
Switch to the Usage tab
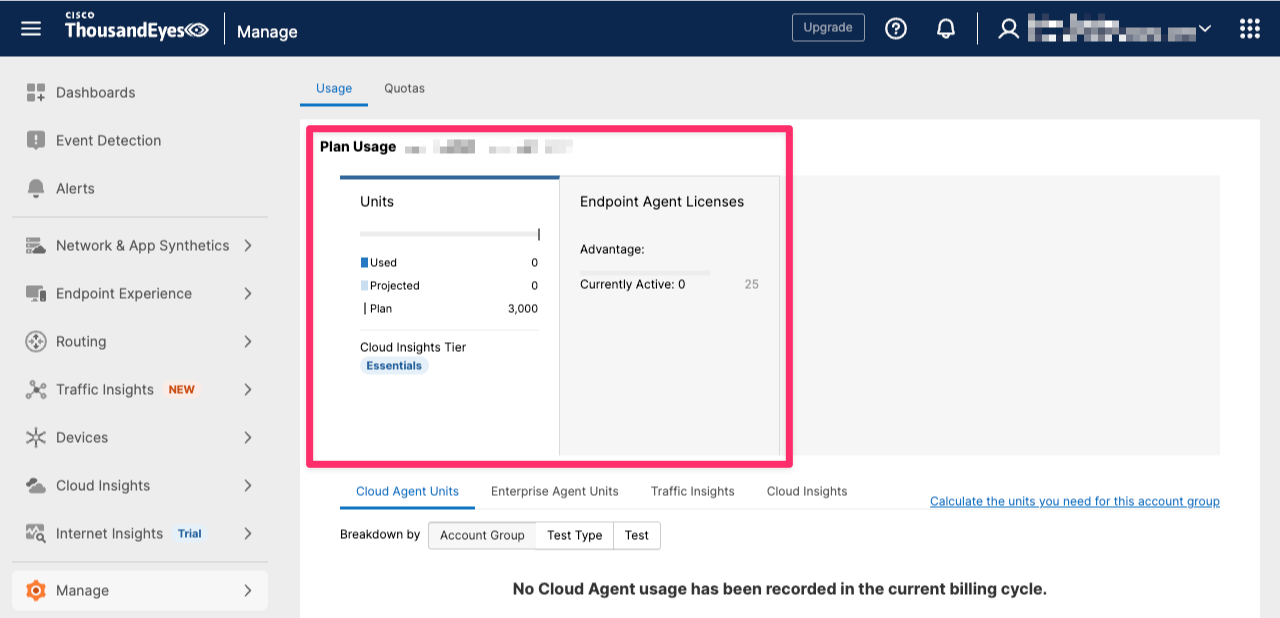334,88
